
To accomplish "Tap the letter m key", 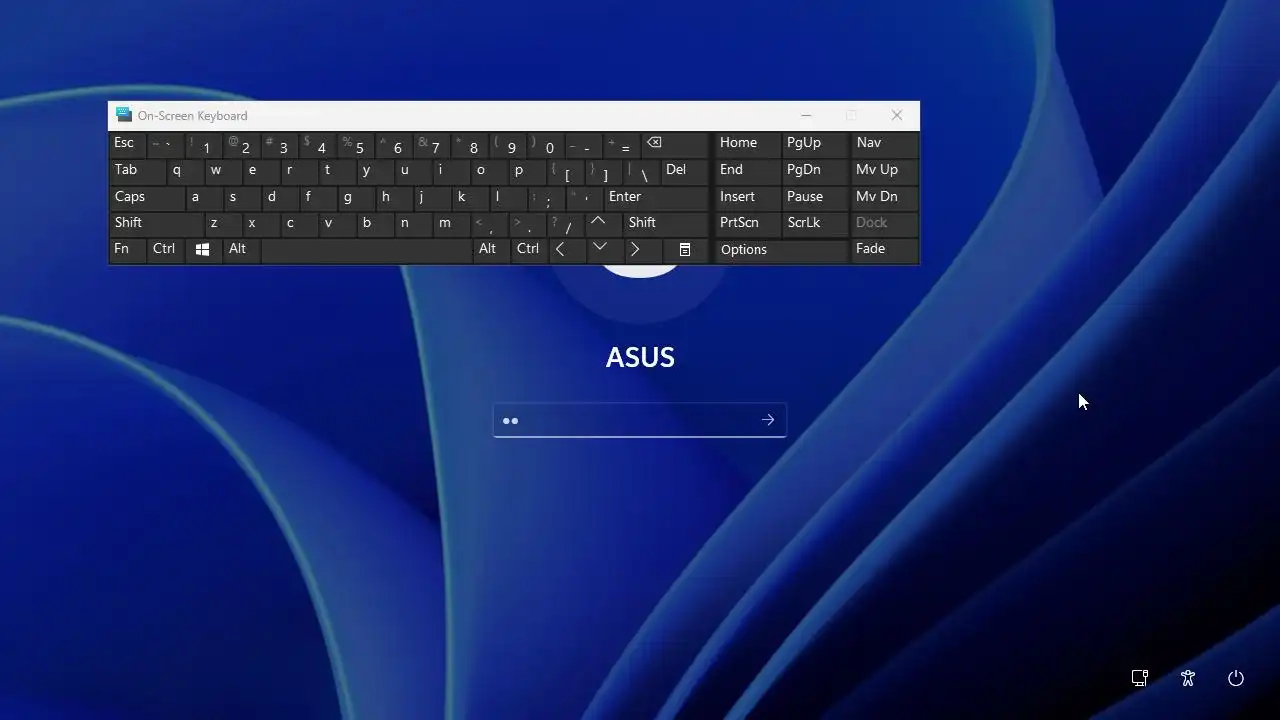I will [451, 223].
